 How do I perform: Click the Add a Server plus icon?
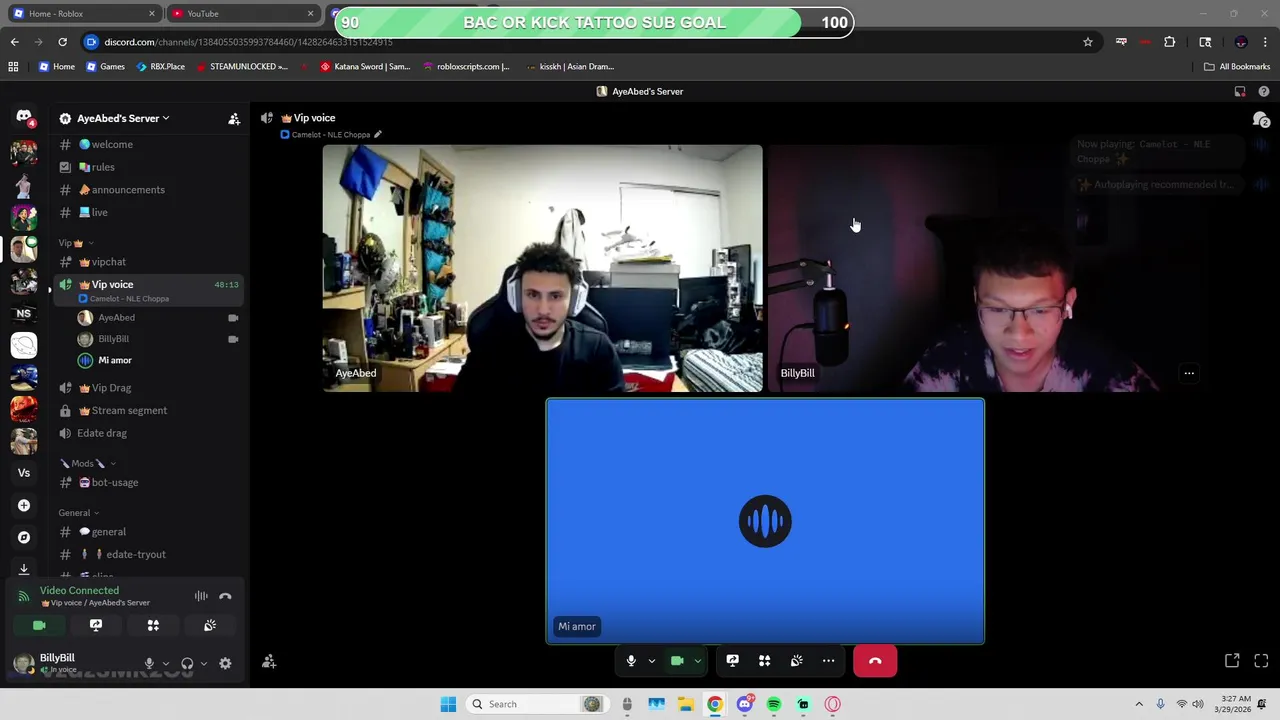[24, 505]
